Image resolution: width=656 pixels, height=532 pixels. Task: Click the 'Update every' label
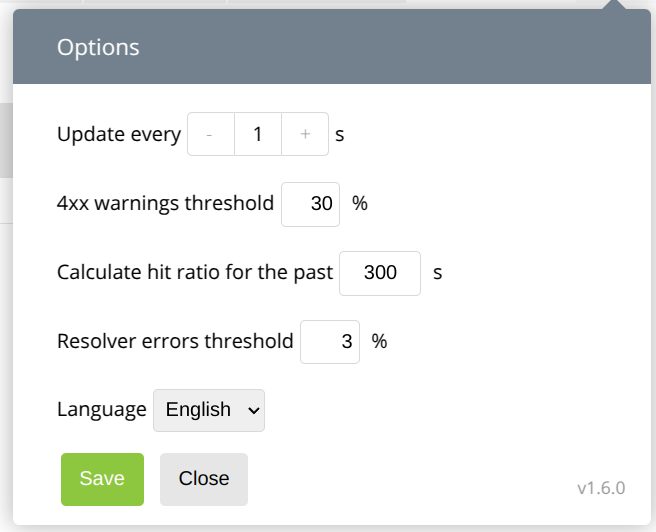pyautogui.click(x=119, y=134)
